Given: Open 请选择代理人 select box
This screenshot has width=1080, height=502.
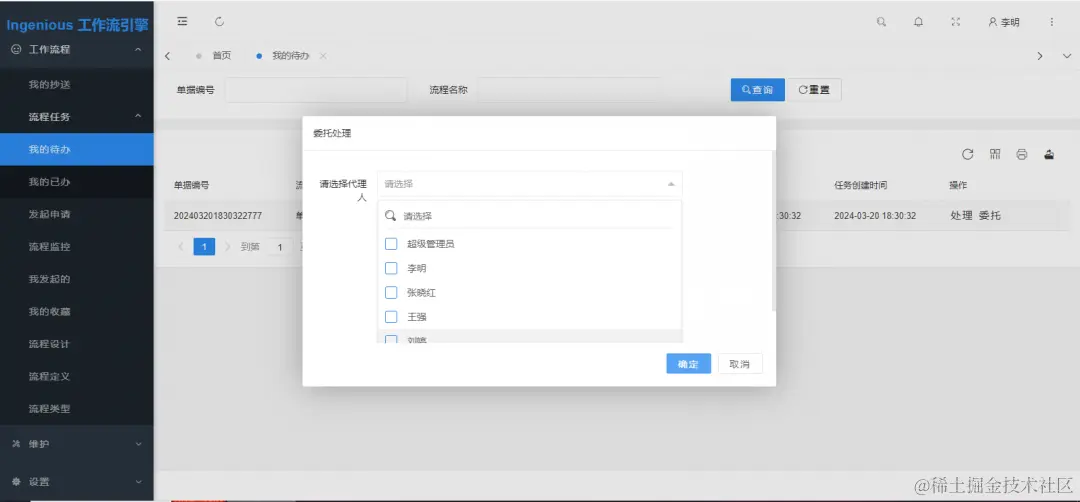Looking at the screenshot, I should (x=530, y=184).
